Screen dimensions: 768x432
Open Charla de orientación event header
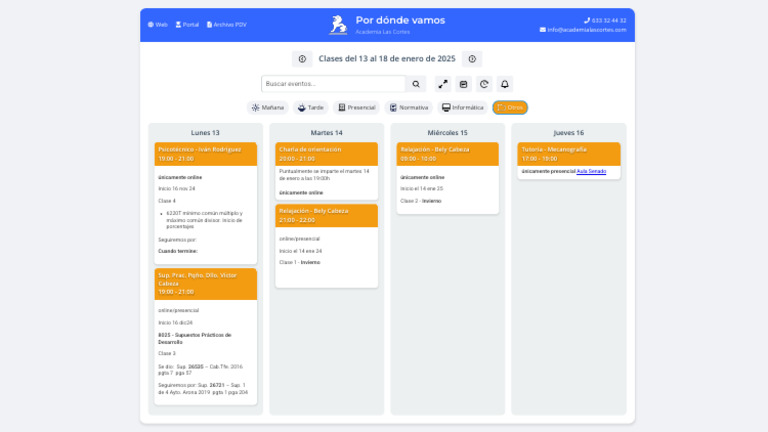pyautogui.click(x=327, y=154)
